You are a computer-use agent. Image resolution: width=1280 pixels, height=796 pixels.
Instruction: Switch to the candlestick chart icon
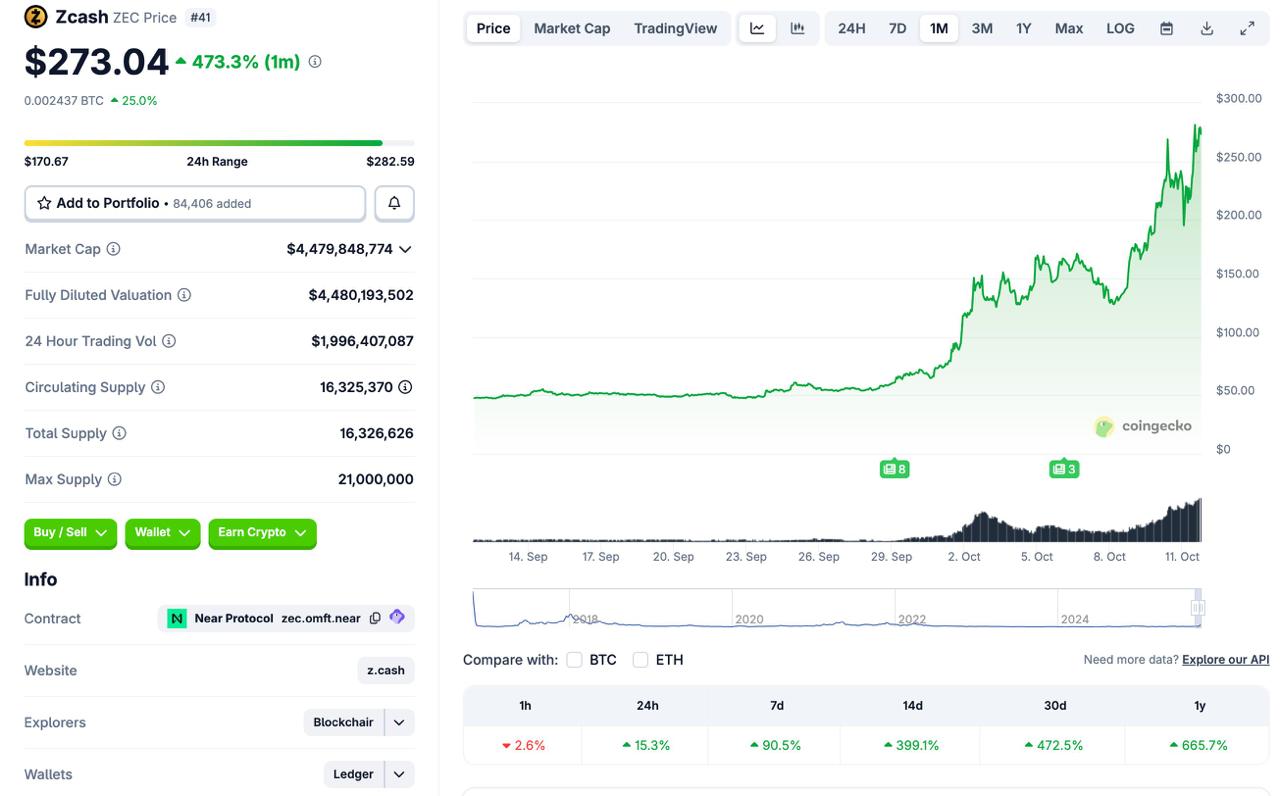[797, 28]
